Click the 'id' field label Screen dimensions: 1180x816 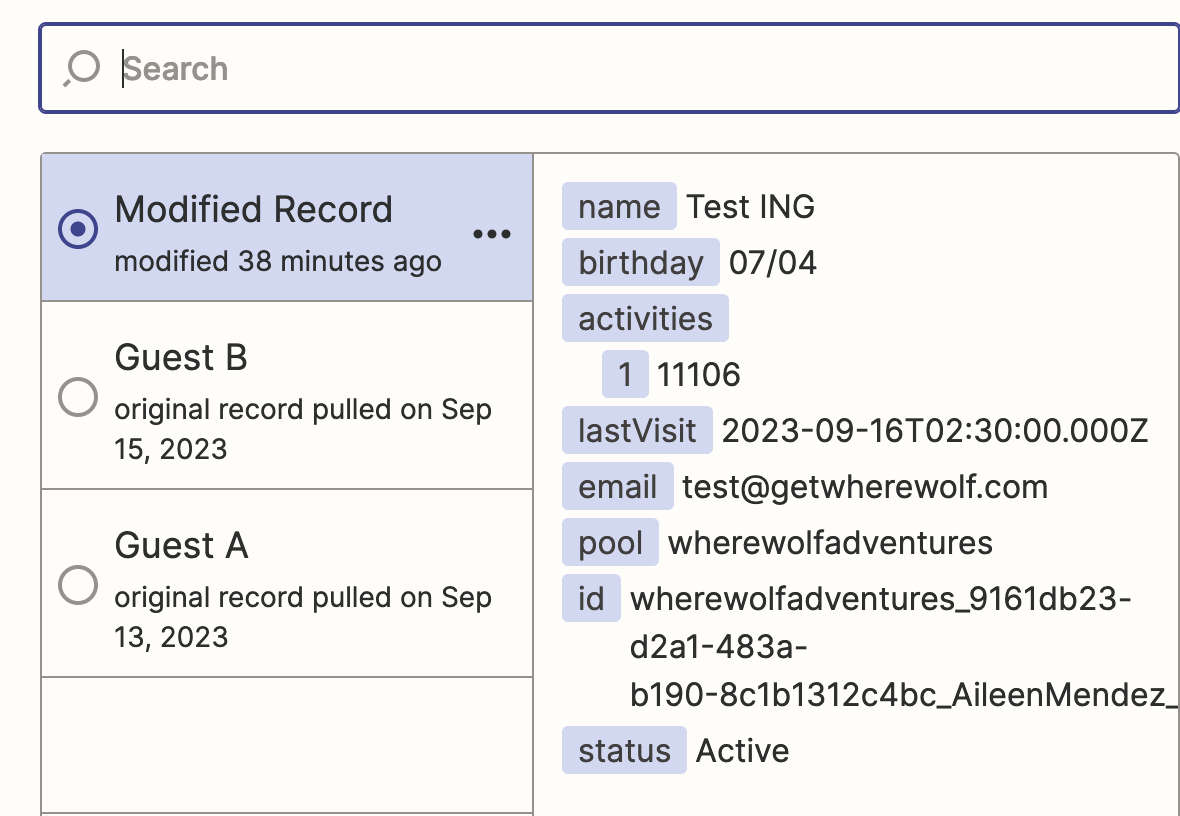point(592,598)
